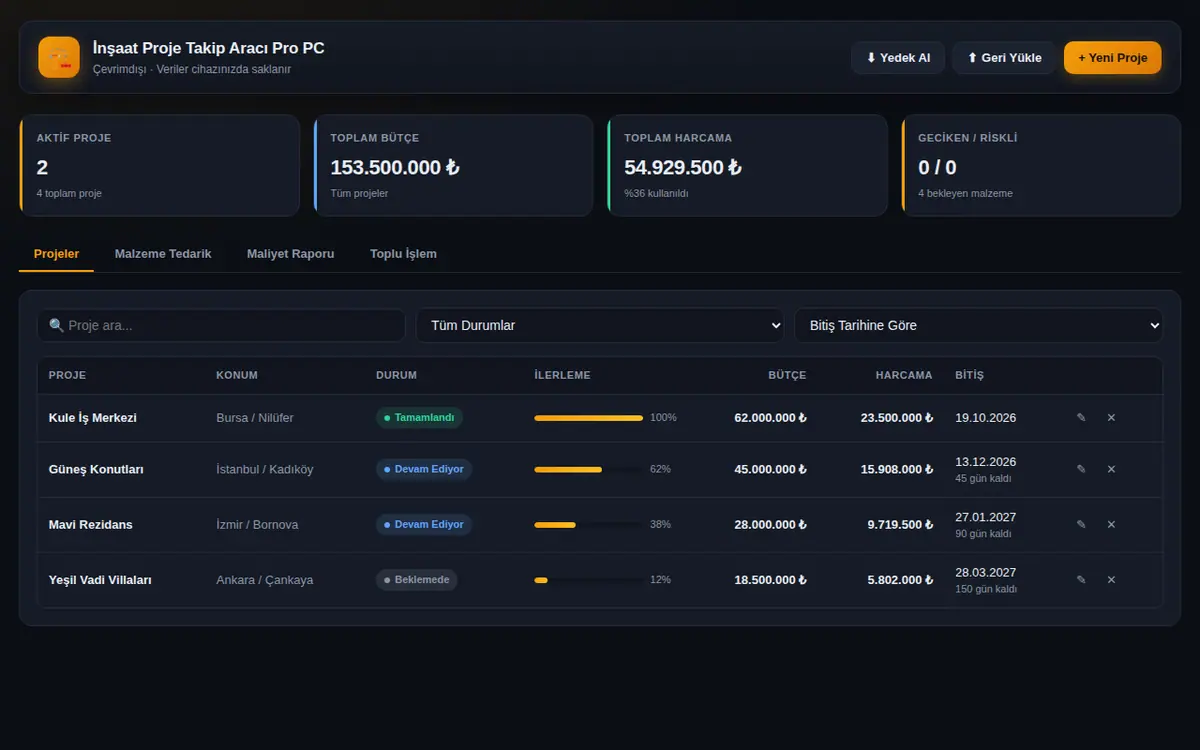The height and width of the screenshot is (750, 1200).
Task: Switch to the Malzeme Tedarik tab
Action: (163, 254)
